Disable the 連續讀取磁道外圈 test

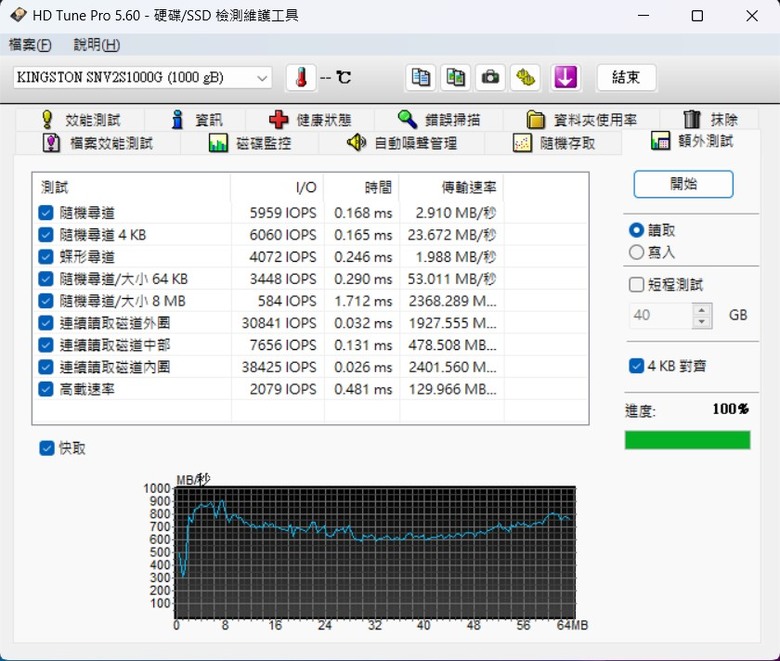[46, 323]
